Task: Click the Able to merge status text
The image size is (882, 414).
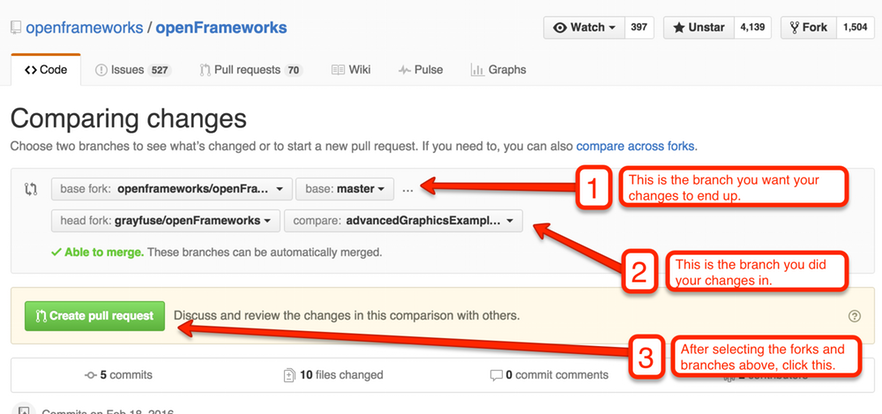Action: [x=104, y=253]
